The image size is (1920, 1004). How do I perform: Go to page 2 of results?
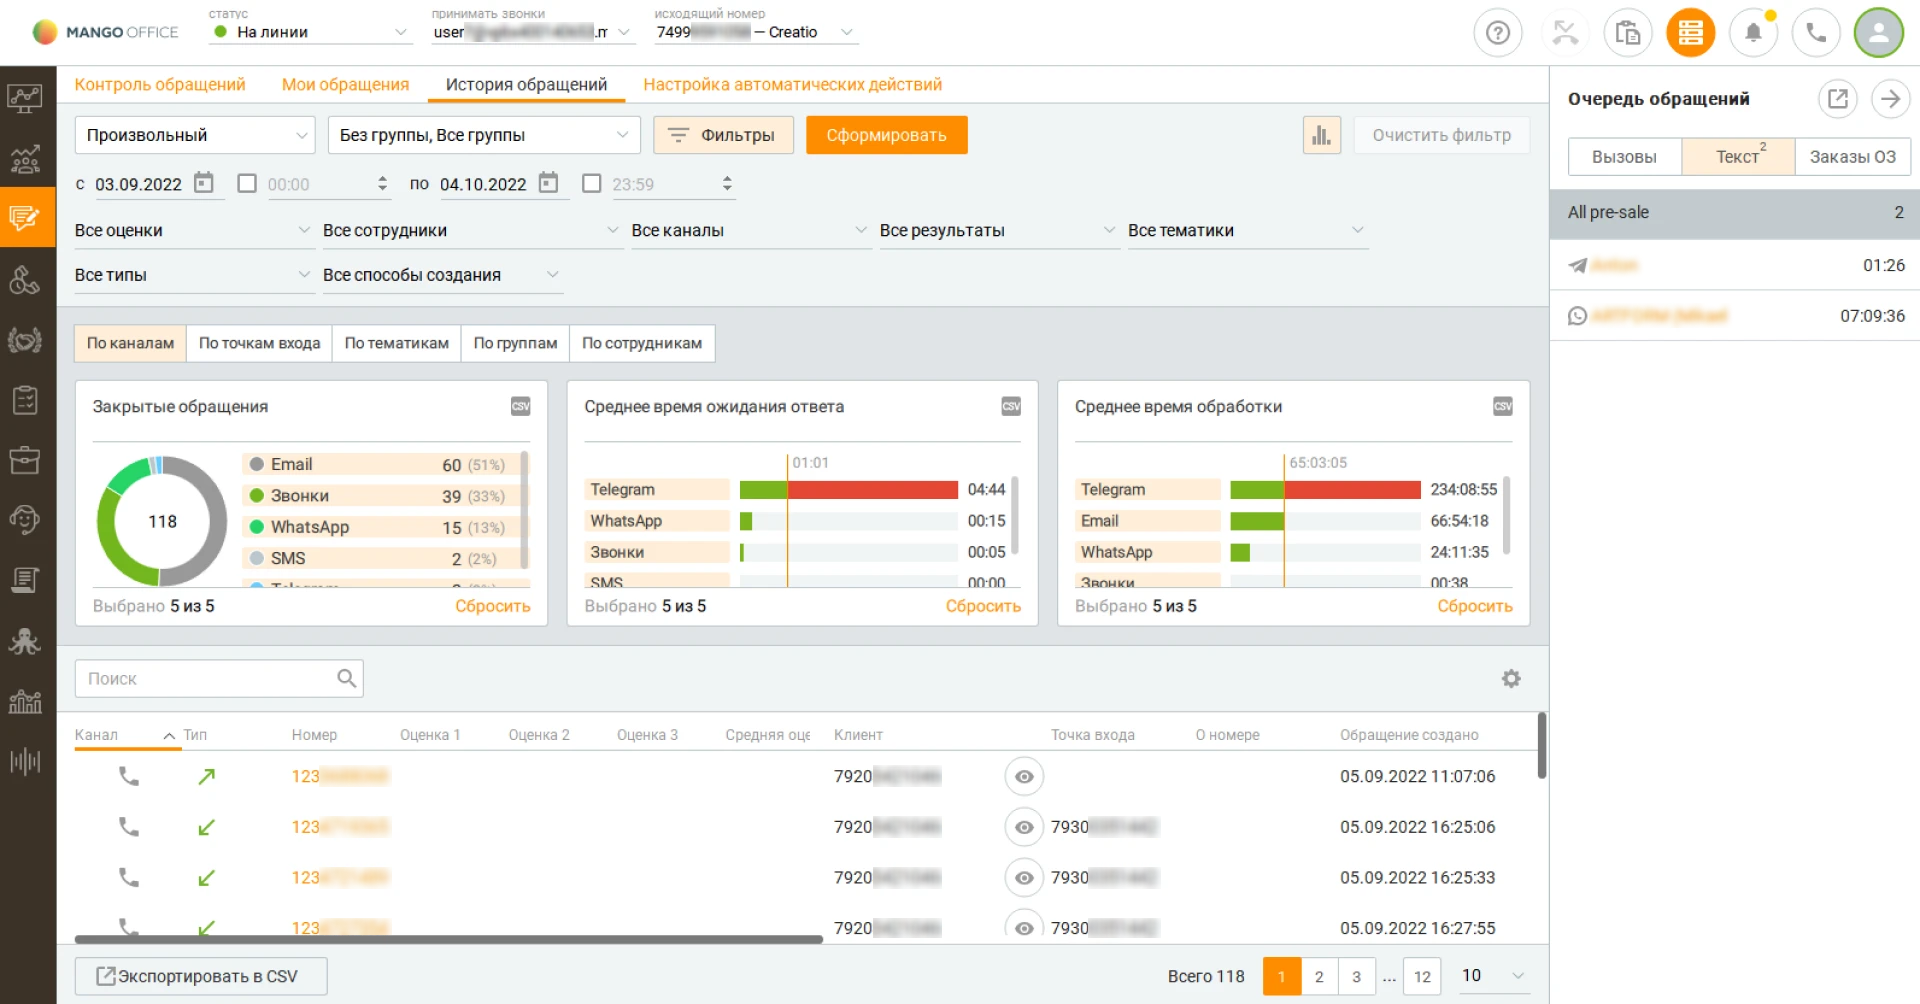point(1319,976)
